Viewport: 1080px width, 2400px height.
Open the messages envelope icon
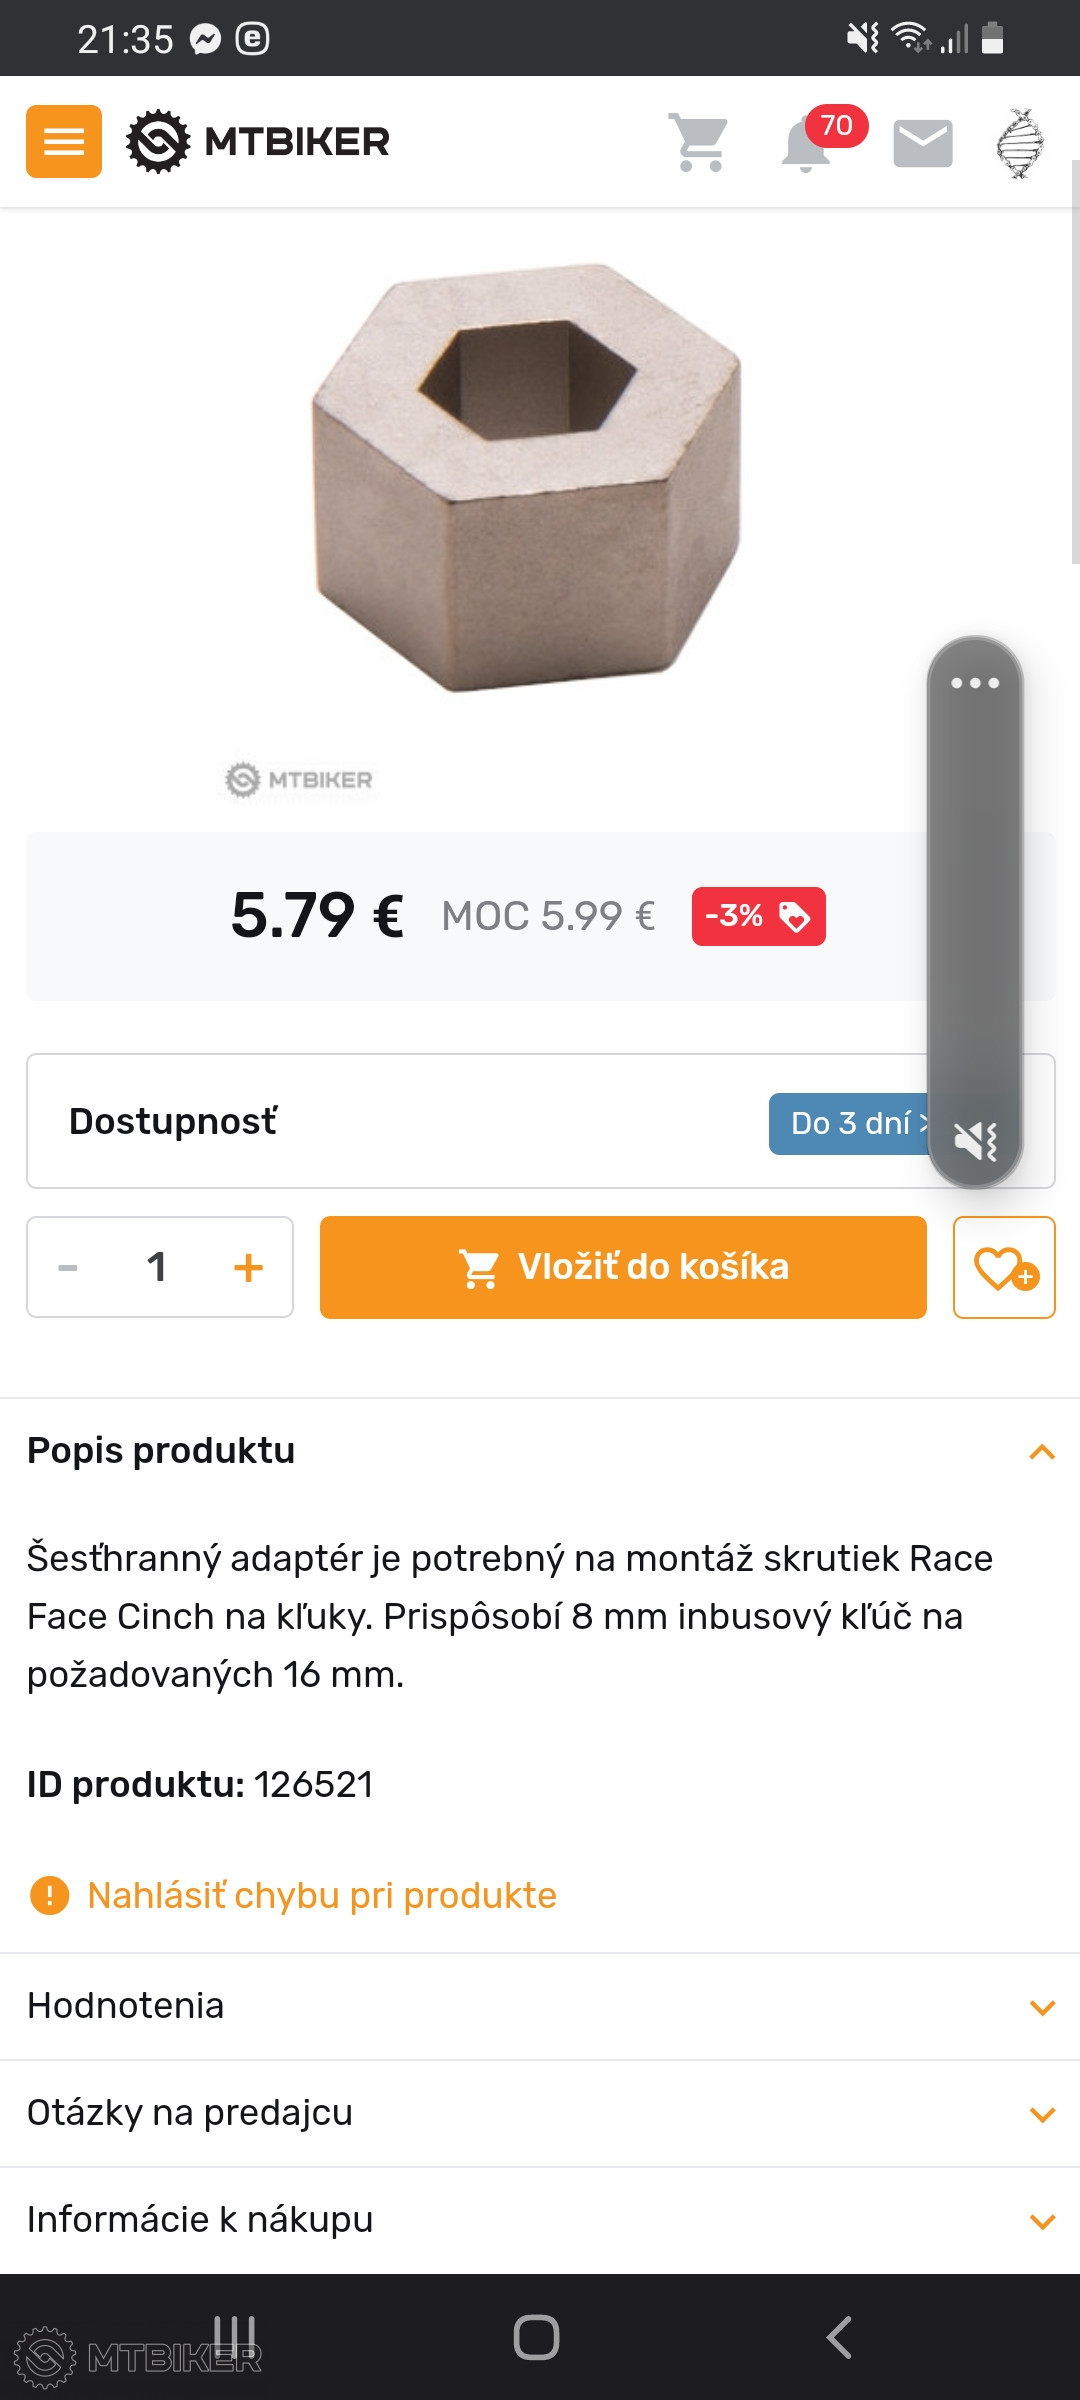tap(922, 144)
